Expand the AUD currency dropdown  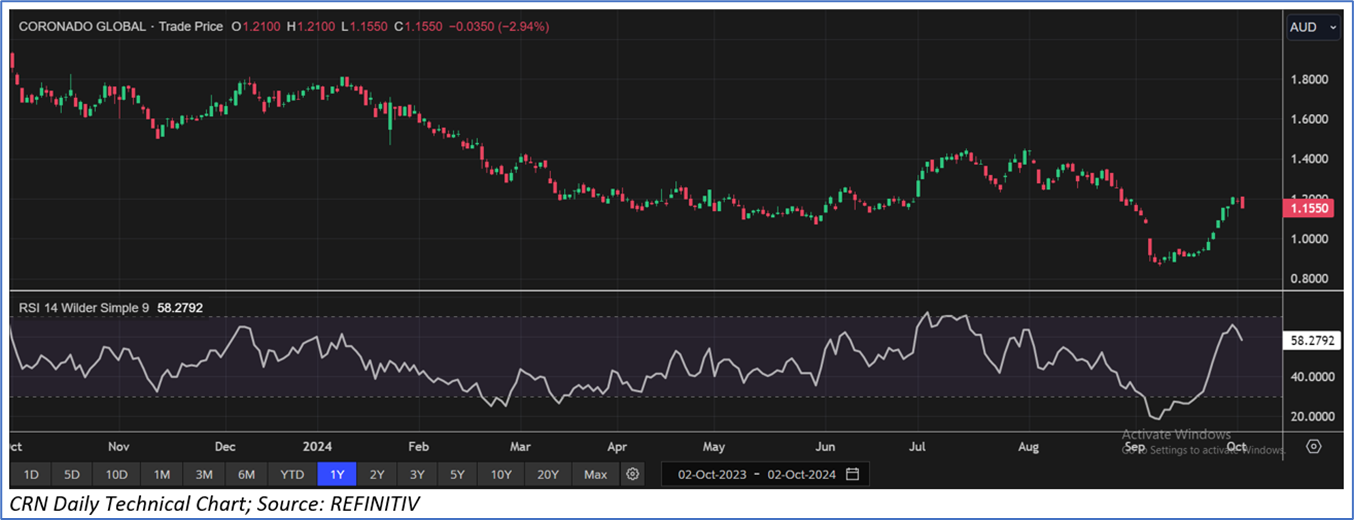(1313, 28)
